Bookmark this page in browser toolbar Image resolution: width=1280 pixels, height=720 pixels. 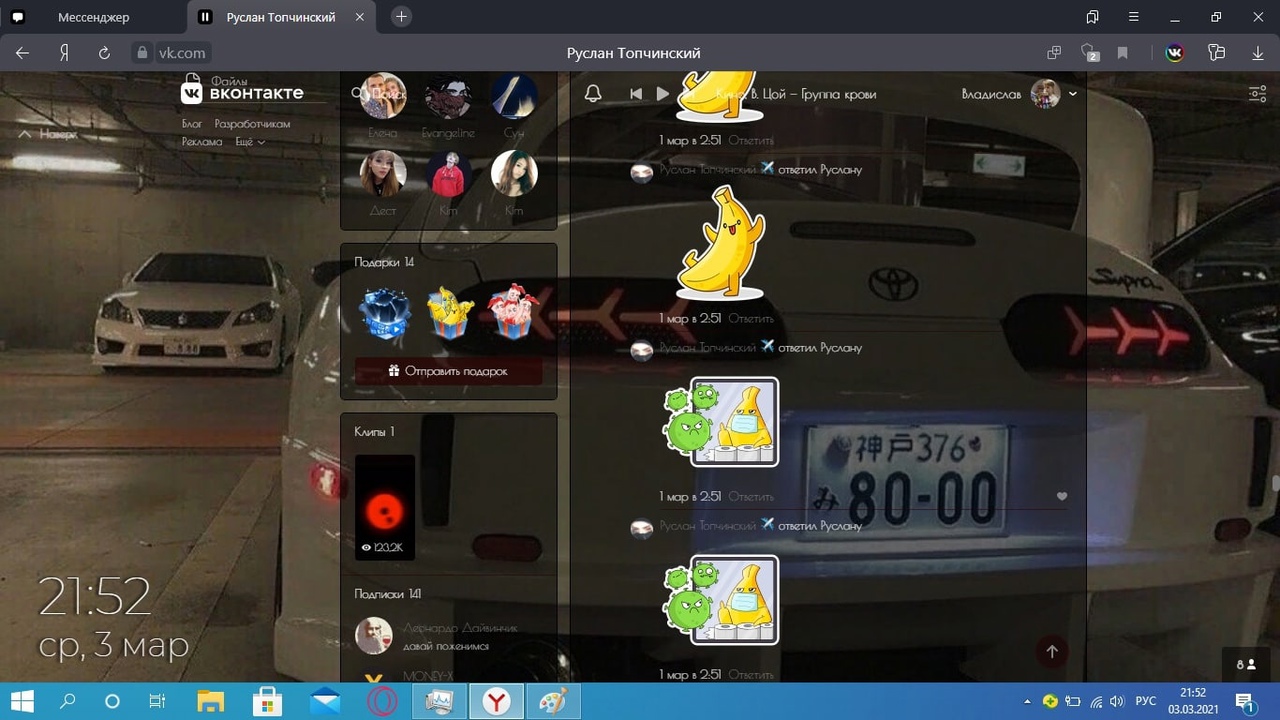tap(1123, 53)
